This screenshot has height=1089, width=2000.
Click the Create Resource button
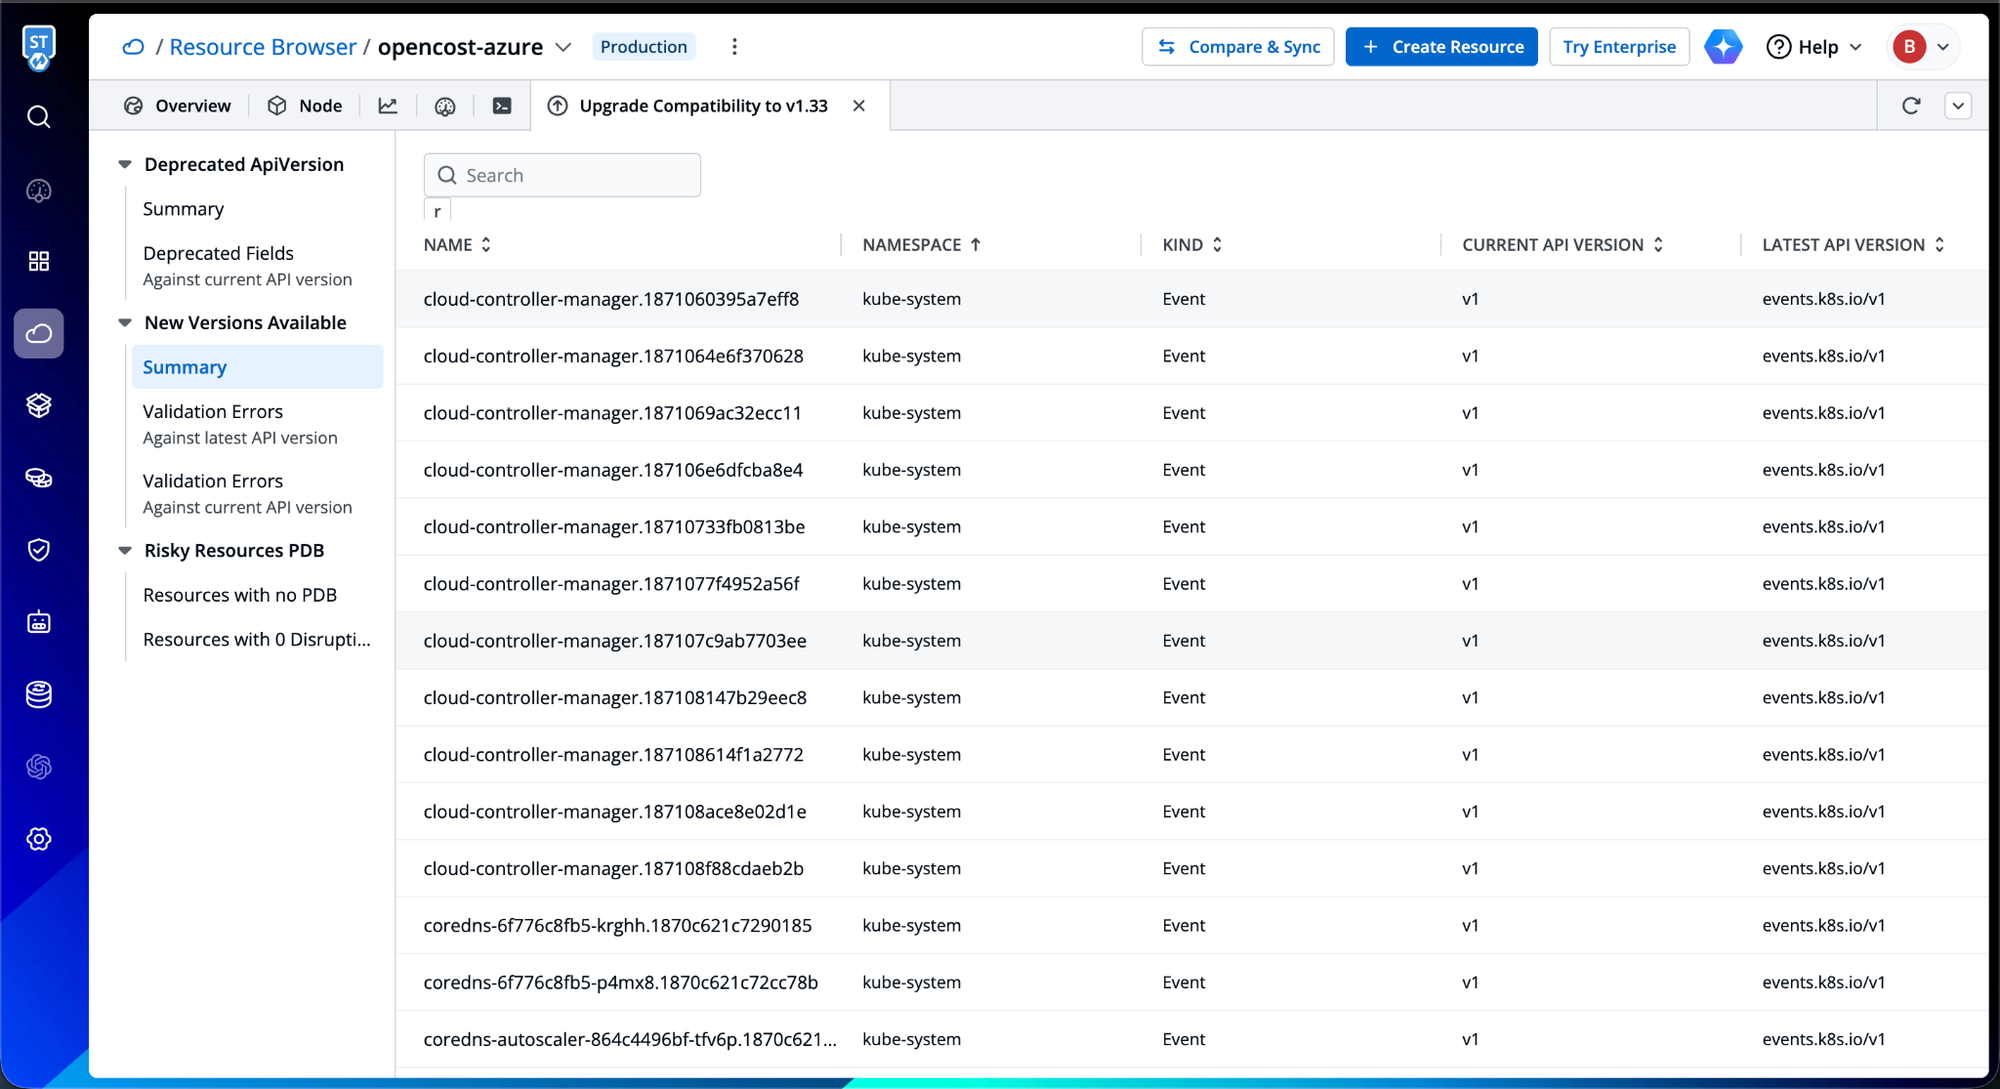point(1441,47)
